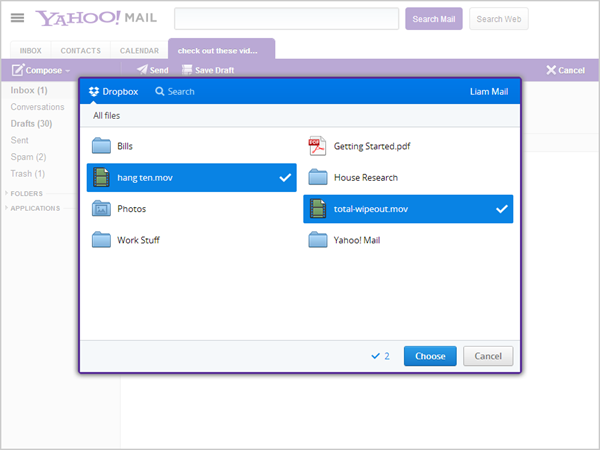Viewport: 600px width, 450px height.
Task: Click the Save Draft icon
Action: (x=187, y=70)
